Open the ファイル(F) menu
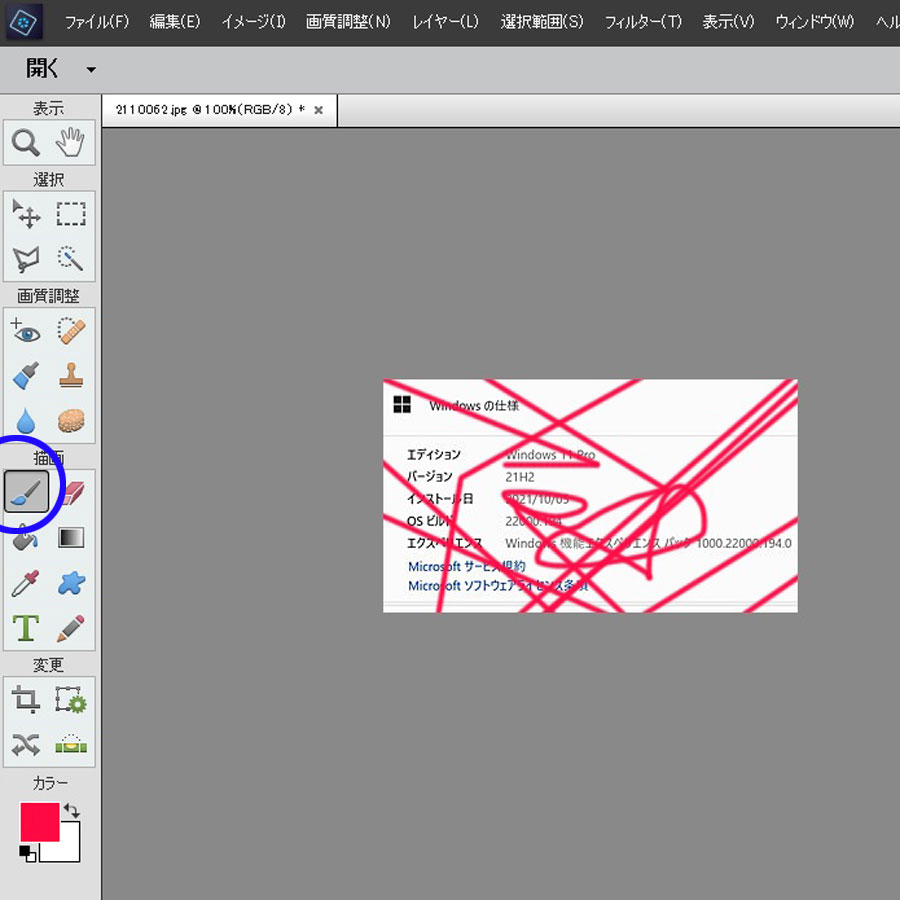 (96, 22)
